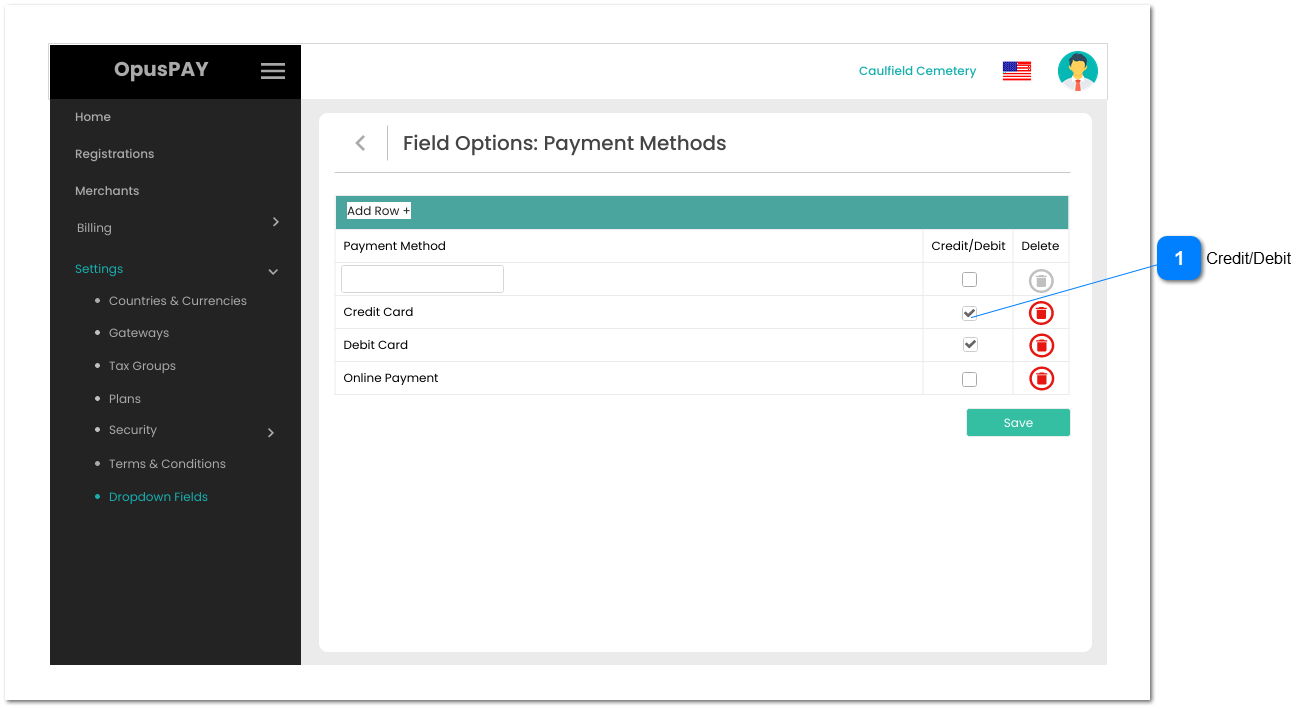Click the empty Payment Method text field

pyautogui.click(x=421, y=278)
